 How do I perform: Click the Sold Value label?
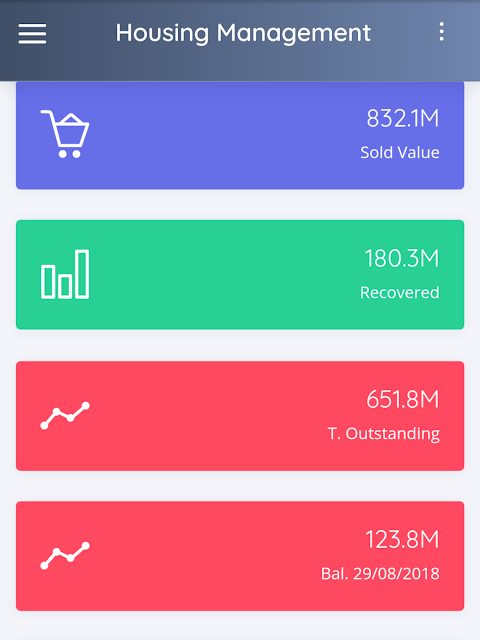[x=400, y=152]
